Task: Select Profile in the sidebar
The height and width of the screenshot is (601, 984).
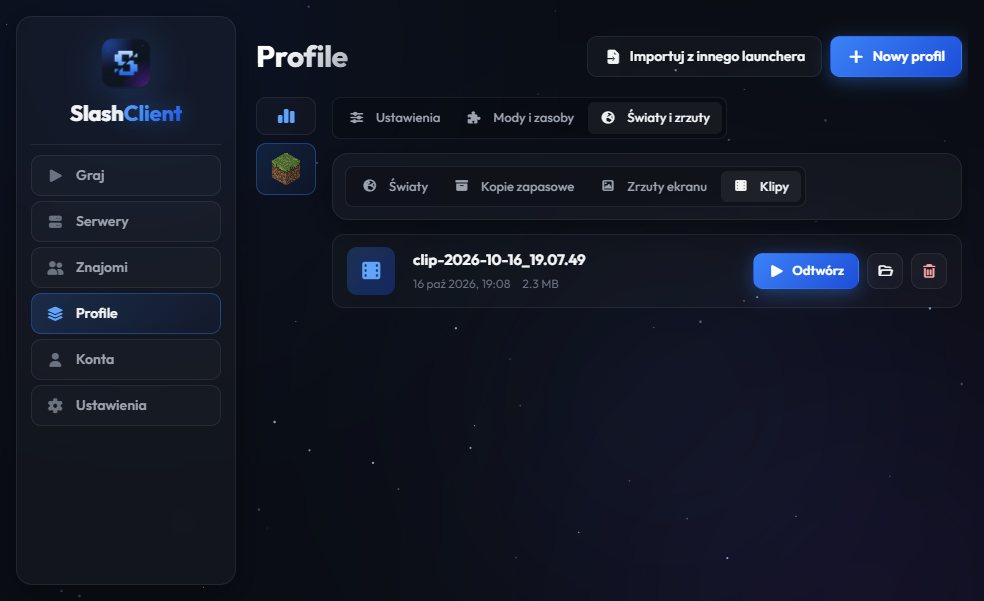Action: [x=126, y=313]
